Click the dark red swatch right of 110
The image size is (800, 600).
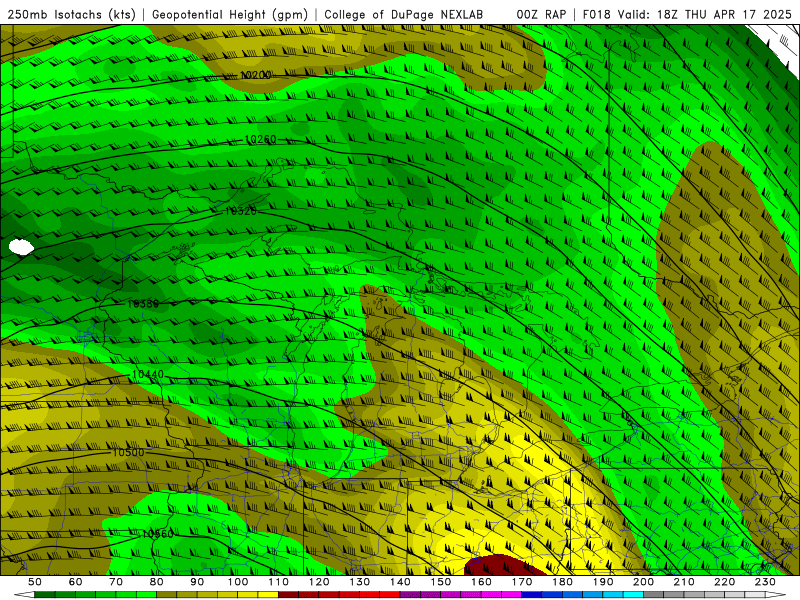click(289, 595)
